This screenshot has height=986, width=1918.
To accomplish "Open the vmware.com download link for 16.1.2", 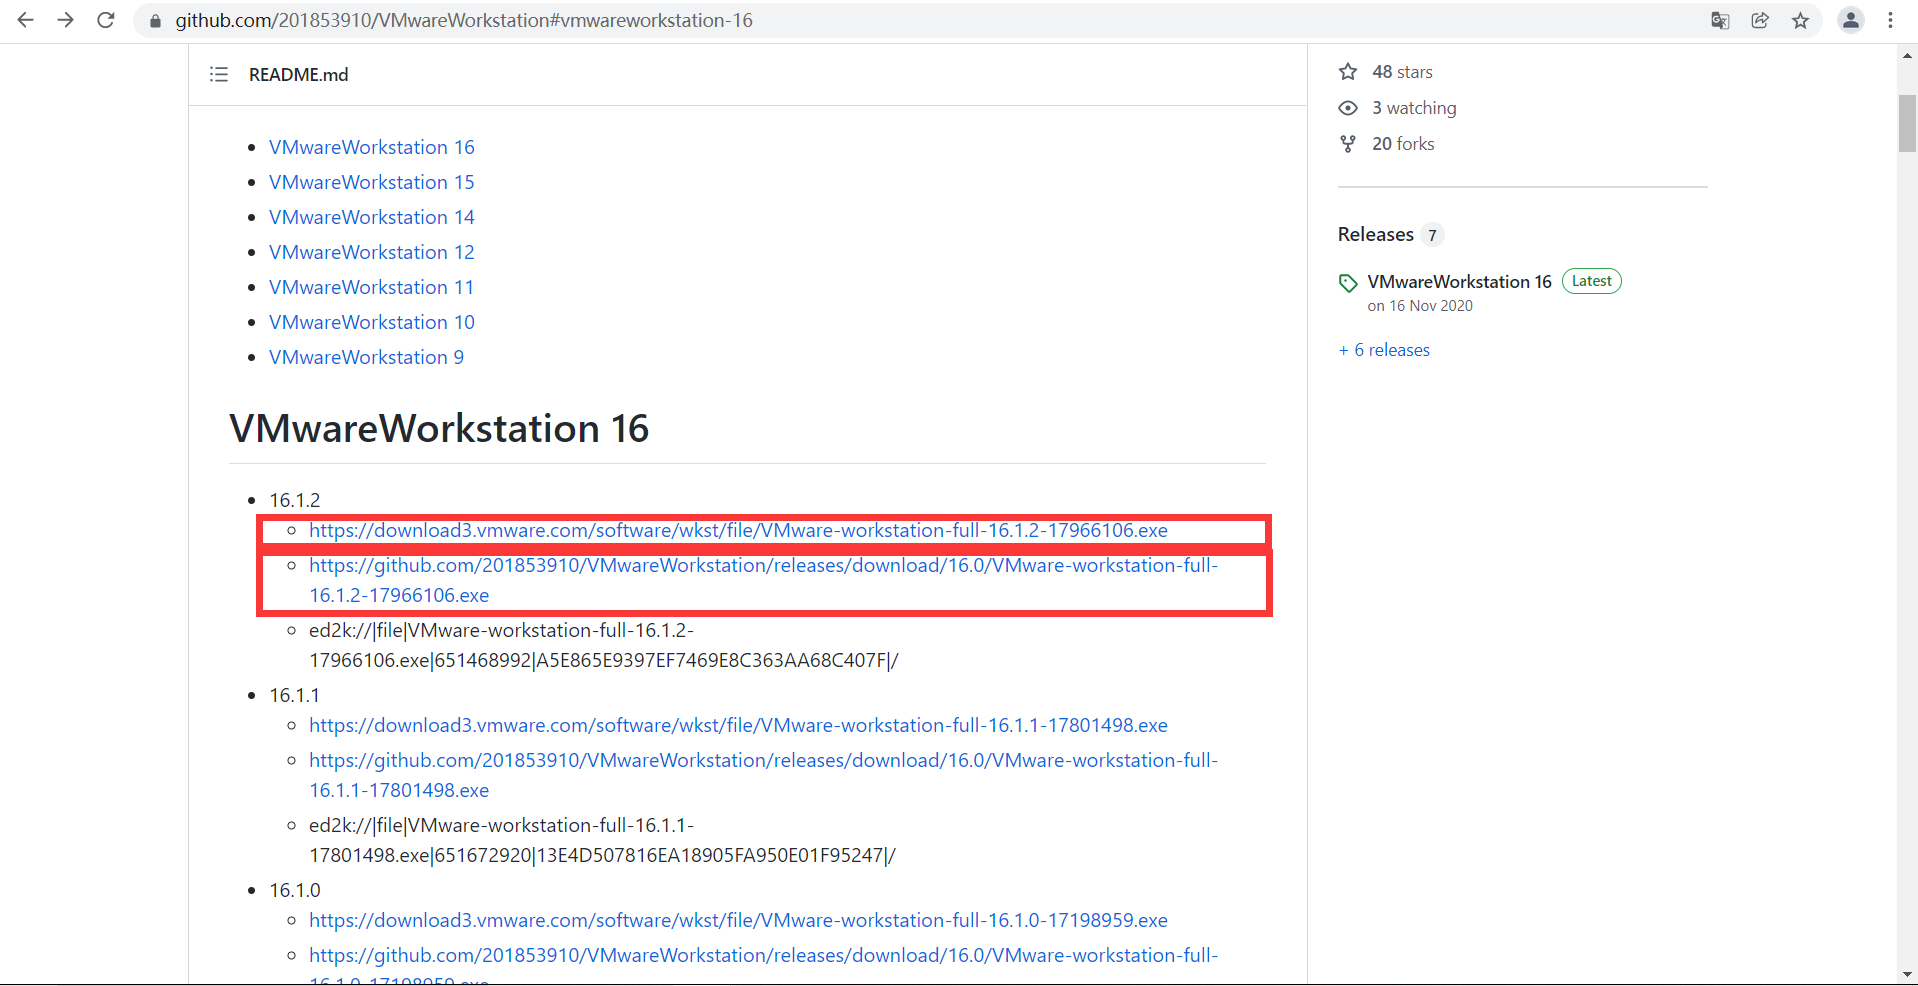I will 738,530.
